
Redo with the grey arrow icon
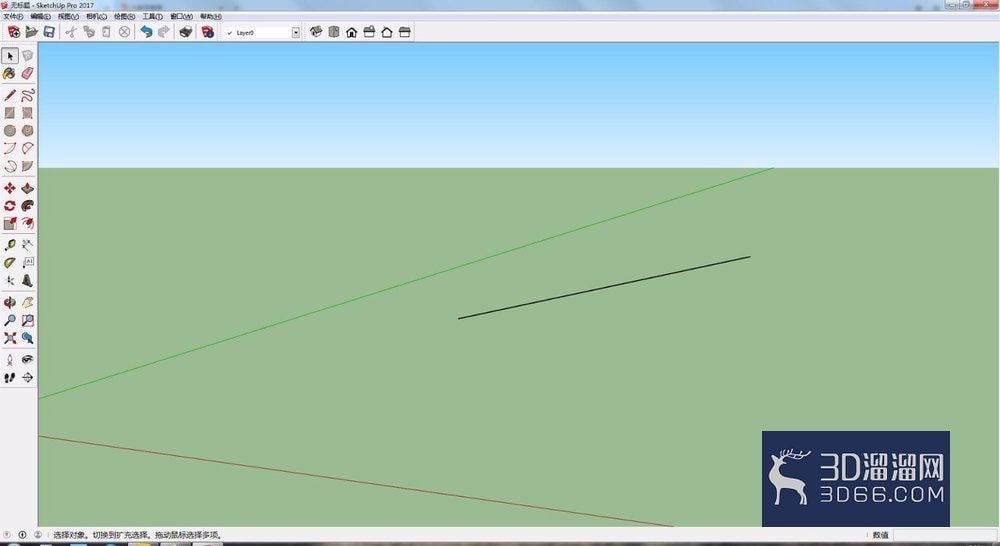[164, 32]
